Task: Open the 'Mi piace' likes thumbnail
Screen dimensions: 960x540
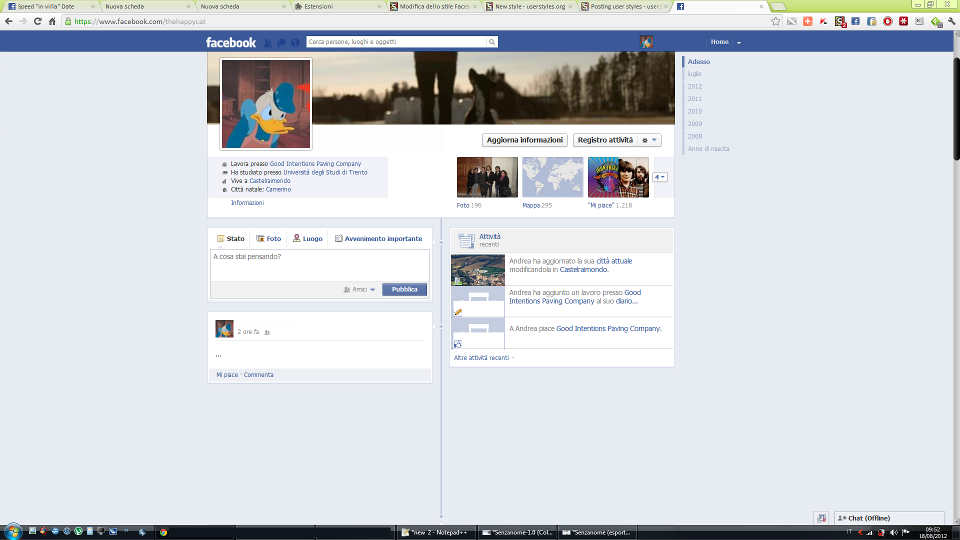Action: coord(618,177)
